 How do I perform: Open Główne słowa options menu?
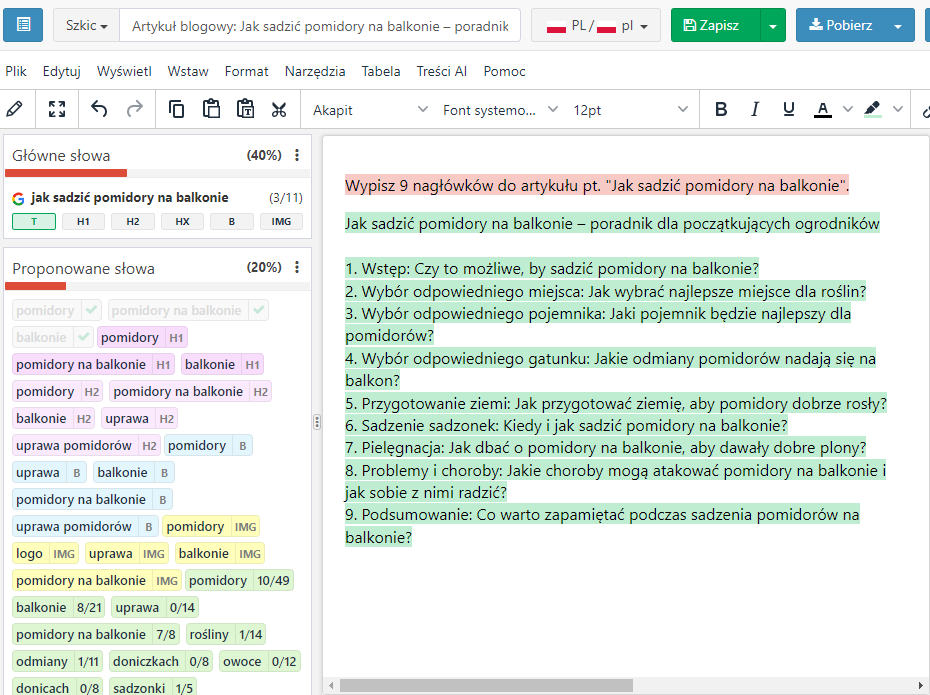[x=297, y=155]
